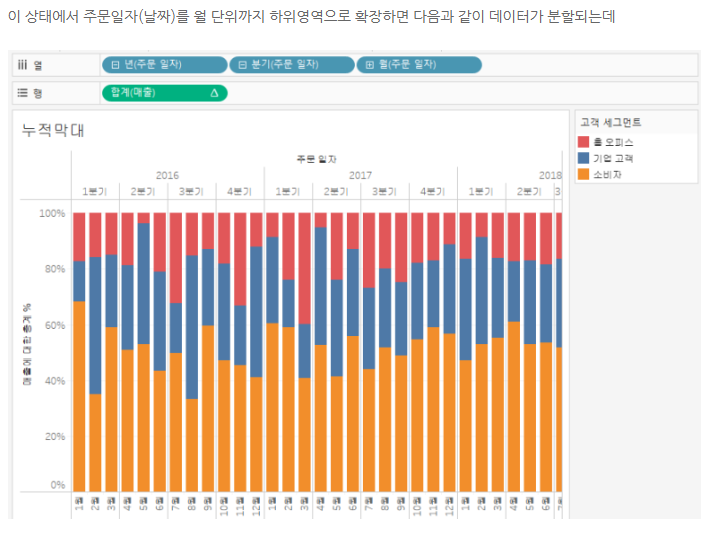This screenshot has height=548, width=705.
Task: Click red segment of first bar in 2016 3분기
Action: 176,258
